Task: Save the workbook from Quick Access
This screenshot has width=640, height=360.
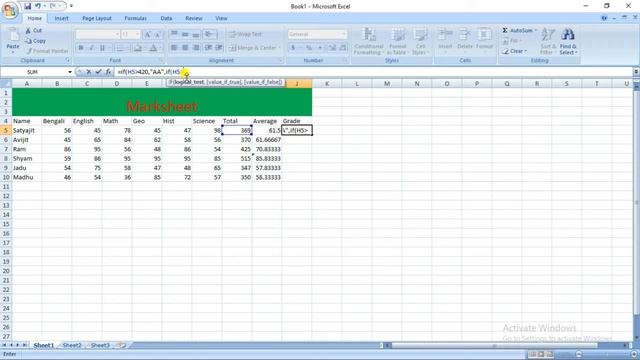Action: click(x=27, y=6)
